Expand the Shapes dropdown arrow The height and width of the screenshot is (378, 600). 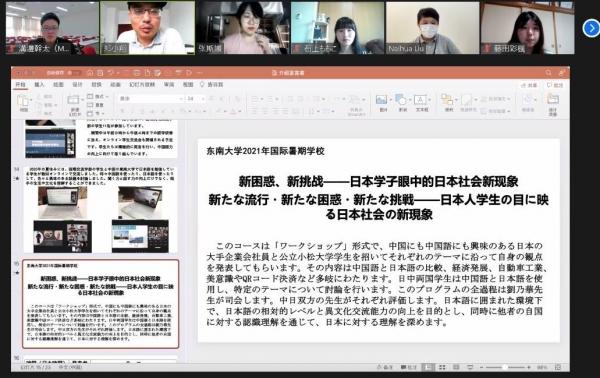point(410,100)
